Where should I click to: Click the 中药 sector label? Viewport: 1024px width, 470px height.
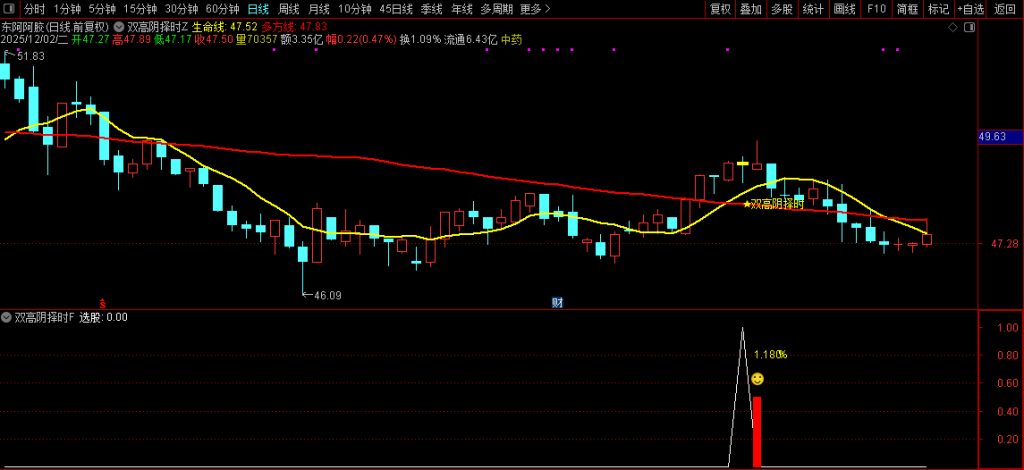point(511,39)
